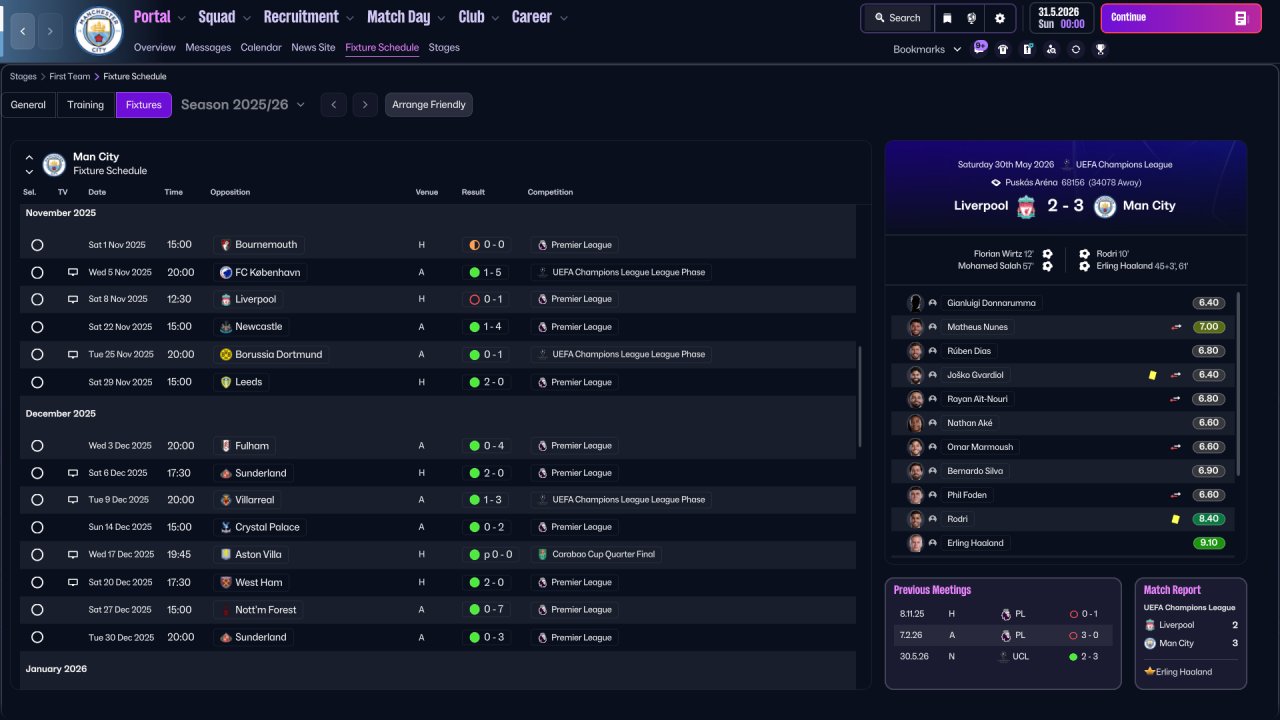Viewport: 1280px width, 720px height.
Task: Click the TV icon on the Borussia Dortmund row
Action: click(72, 354)
